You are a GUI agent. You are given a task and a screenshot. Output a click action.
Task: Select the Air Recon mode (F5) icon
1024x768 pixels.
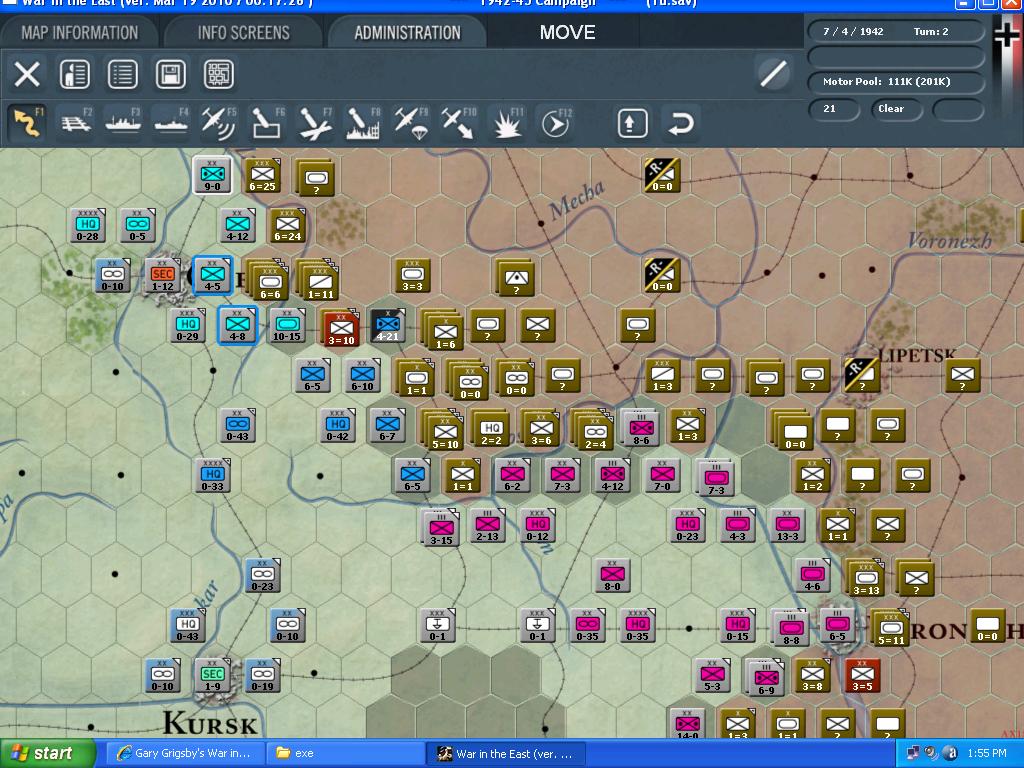219,122
